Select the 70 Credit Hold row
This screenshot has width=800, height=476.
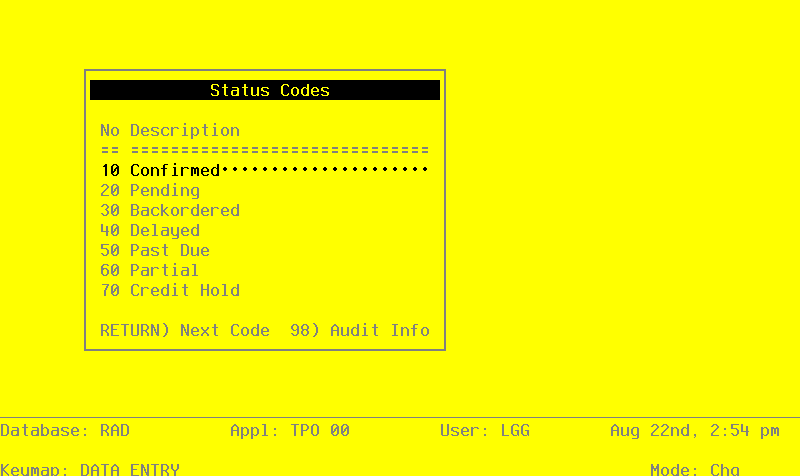click(x=170, y=290)
